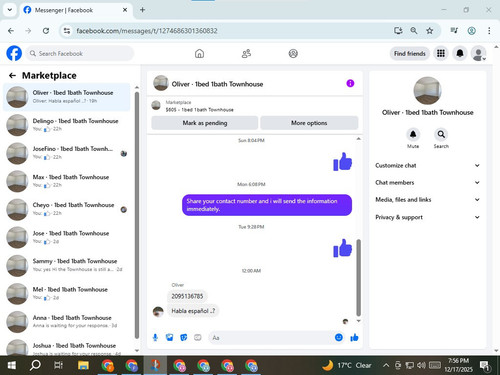The image size is (500, 375).
Task: Open Facebook home via logo
Action: 14,53
